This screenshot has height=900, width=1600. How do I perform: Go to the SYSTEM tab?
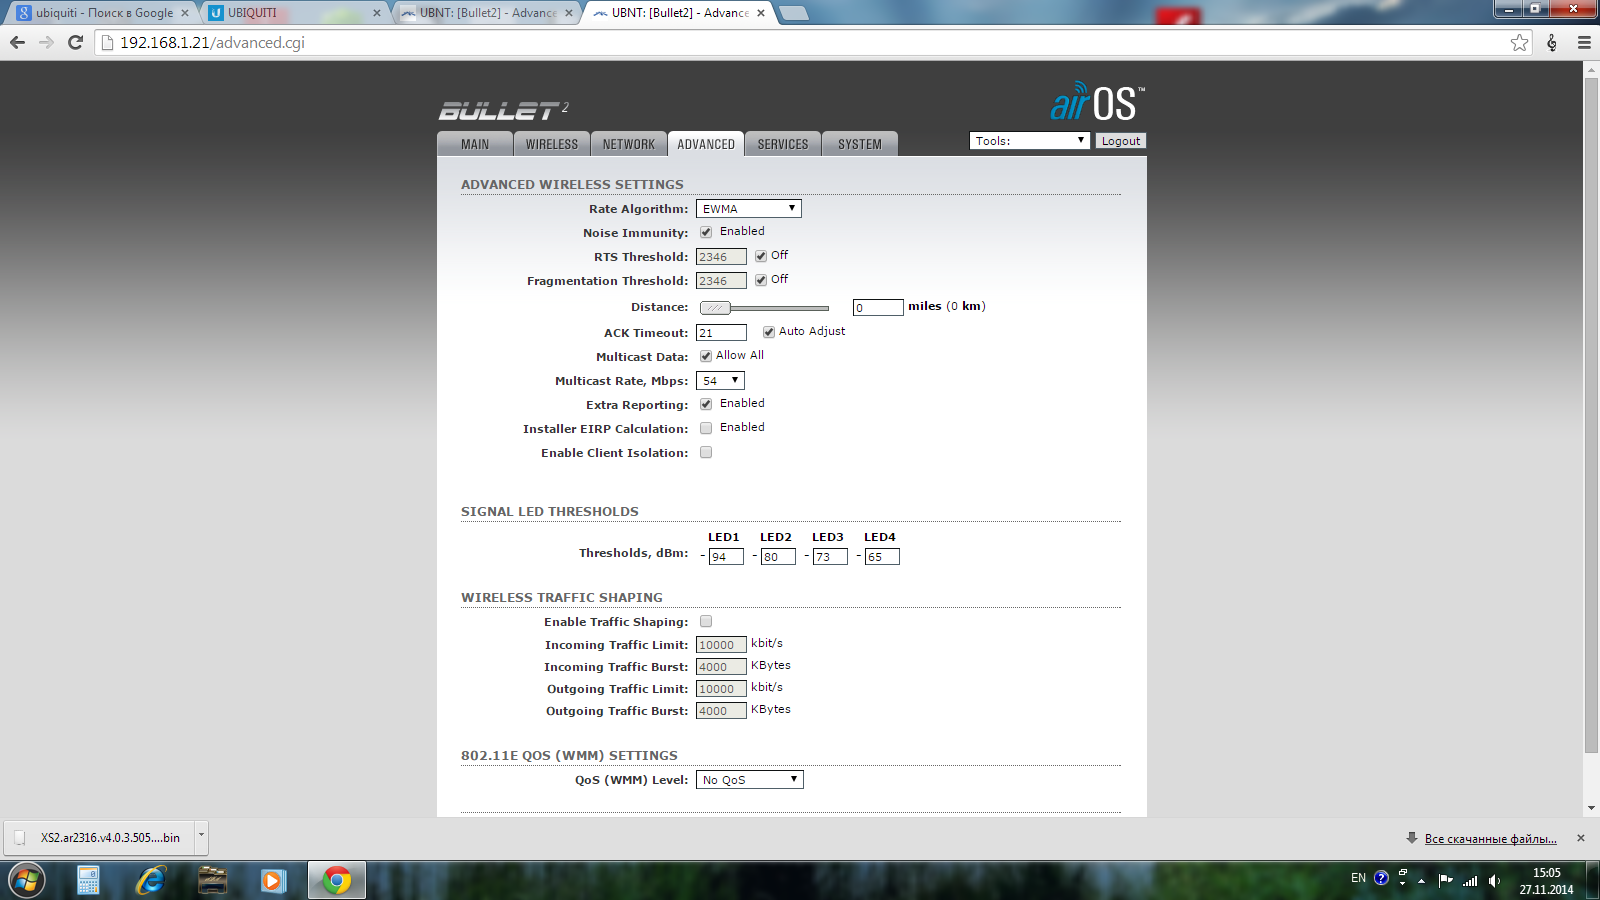tap(859, 144)
